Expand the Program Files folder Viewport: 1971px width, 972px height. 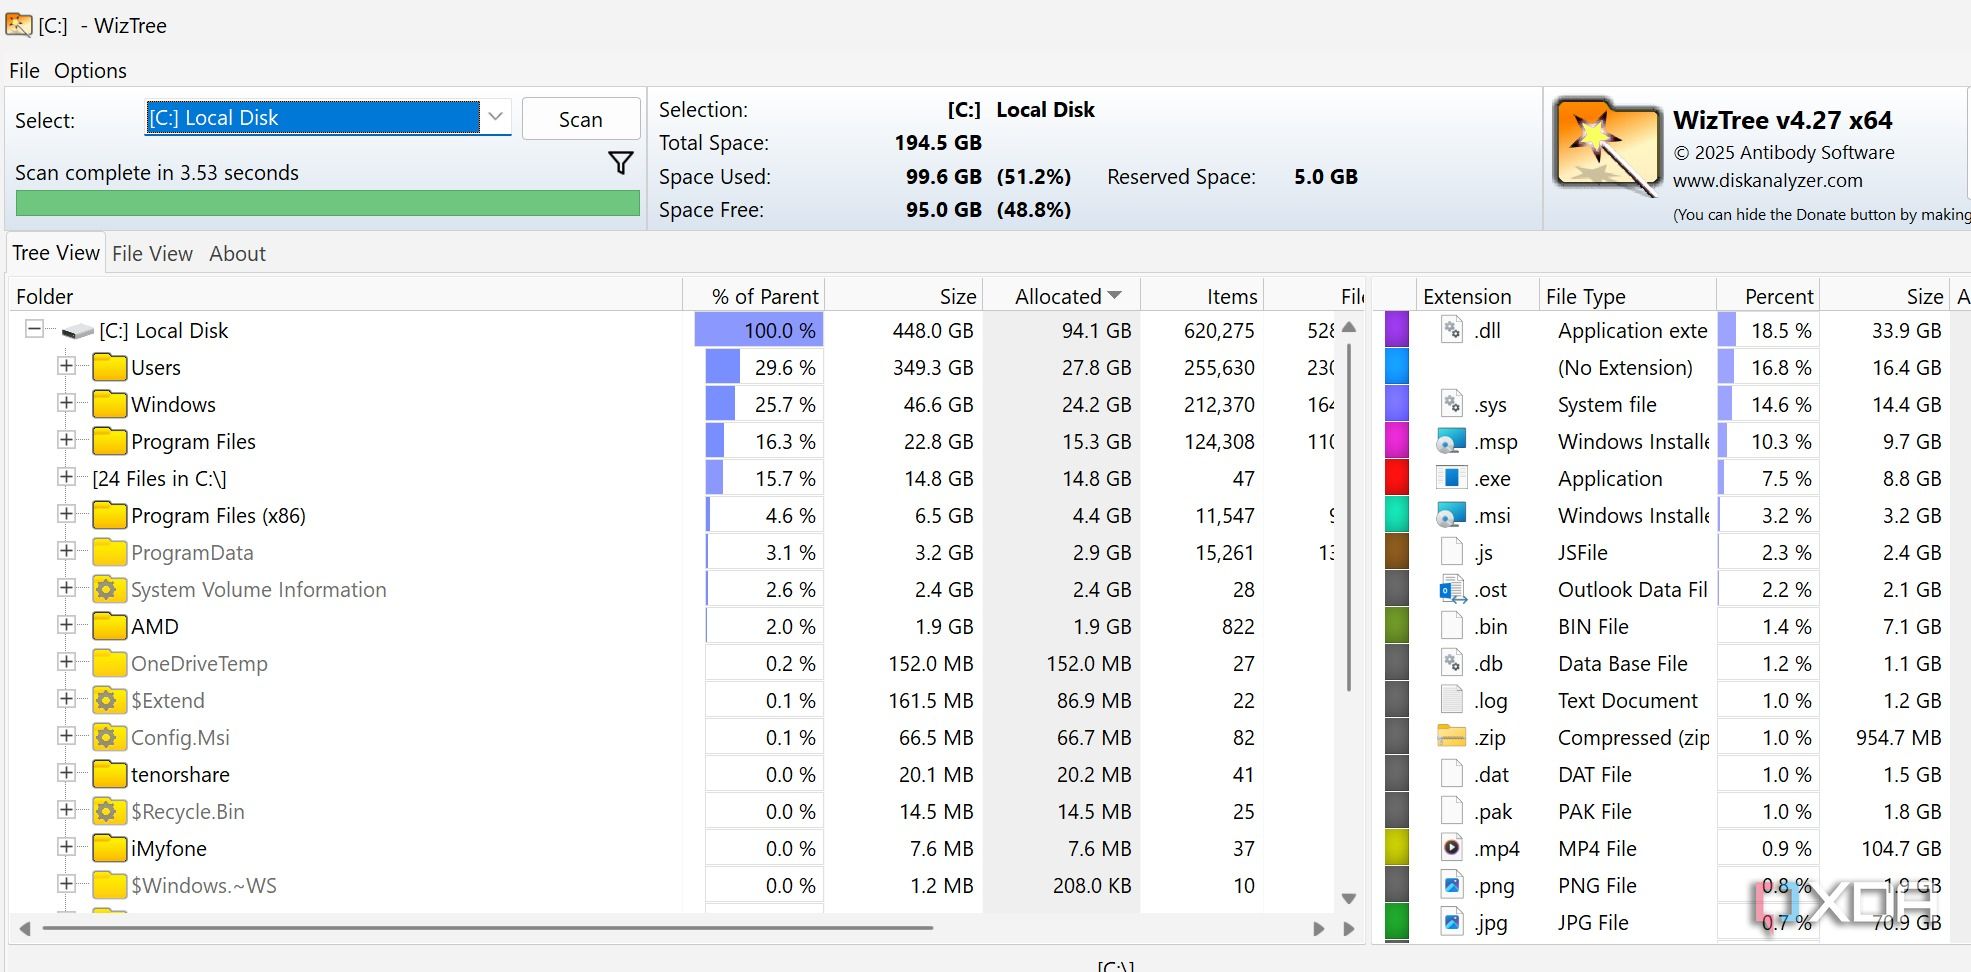pos(66,440)
